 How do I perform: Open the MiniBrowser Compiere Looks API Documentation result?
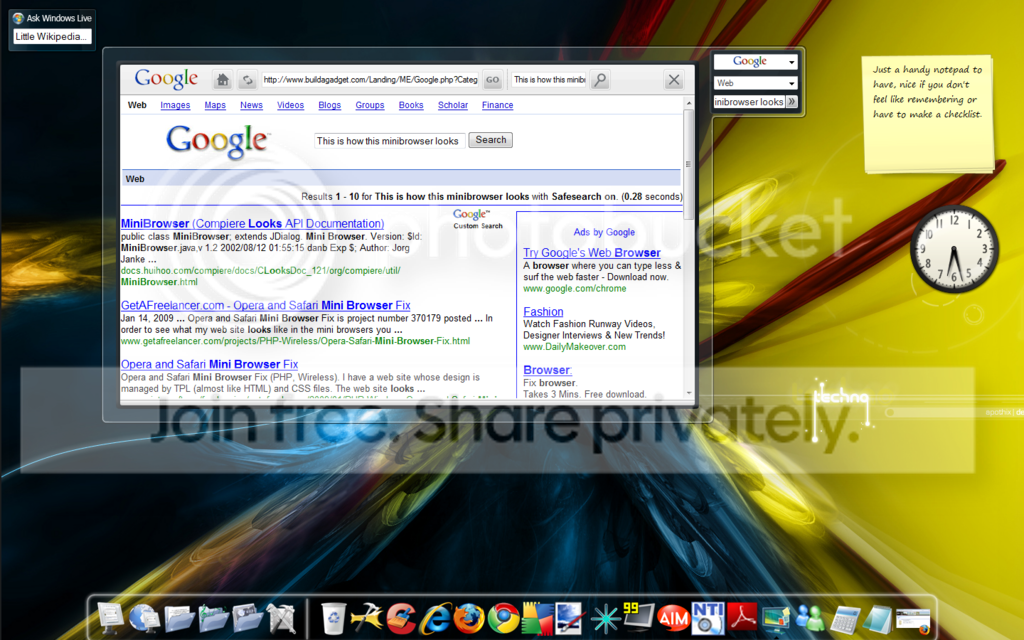point(253,223)
